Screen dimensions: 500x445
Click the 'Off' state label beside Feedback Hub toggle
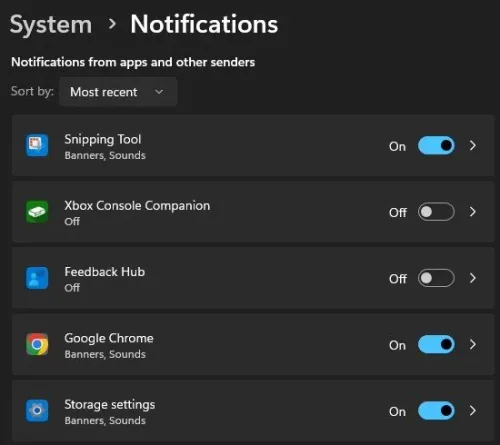coord(398,279)
